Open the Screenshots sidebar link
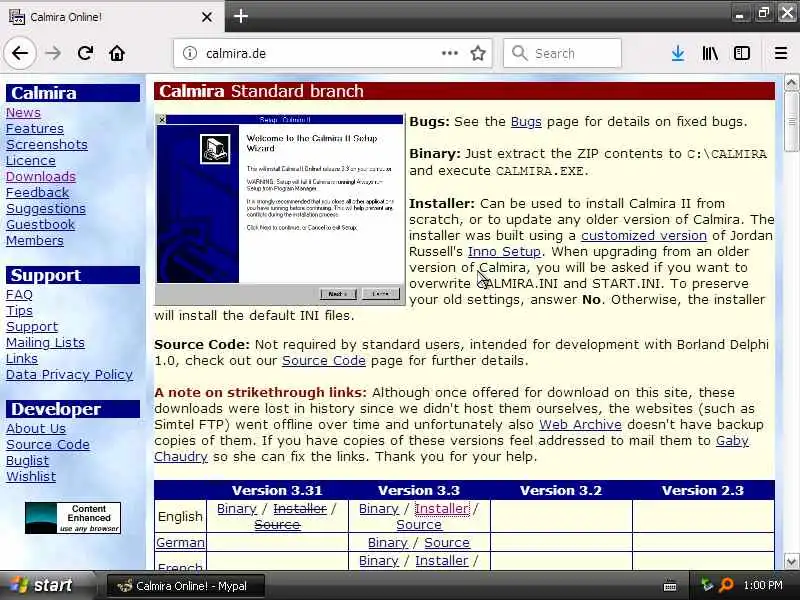This screenshot has width=800, height=600. tap(47, 144)
